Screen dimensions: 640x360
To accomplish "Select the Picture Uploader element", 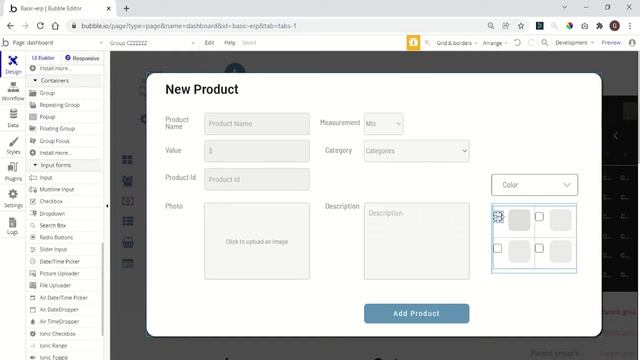I will [x=59, y=273].
